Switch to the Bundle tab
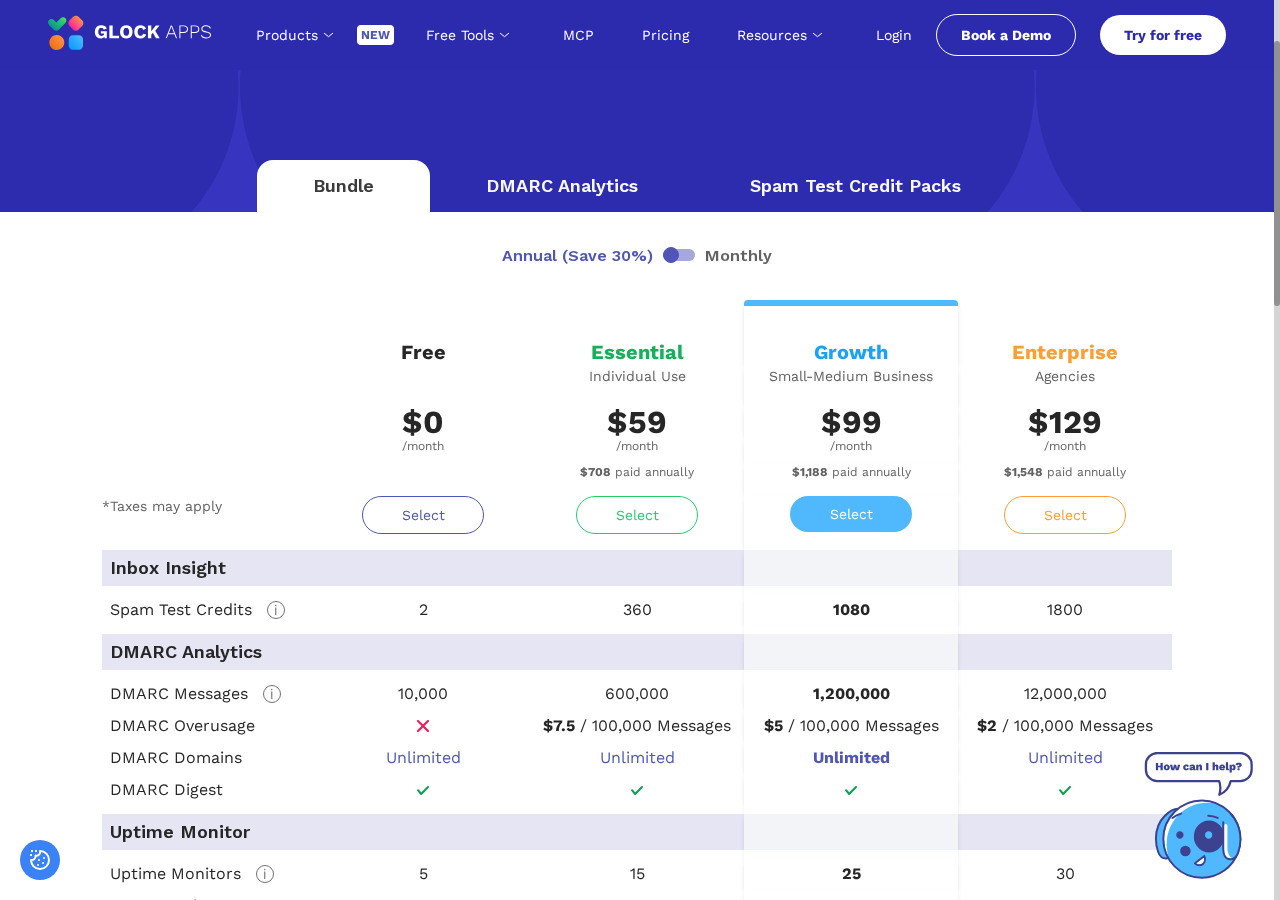 click(x=343, y=186)
